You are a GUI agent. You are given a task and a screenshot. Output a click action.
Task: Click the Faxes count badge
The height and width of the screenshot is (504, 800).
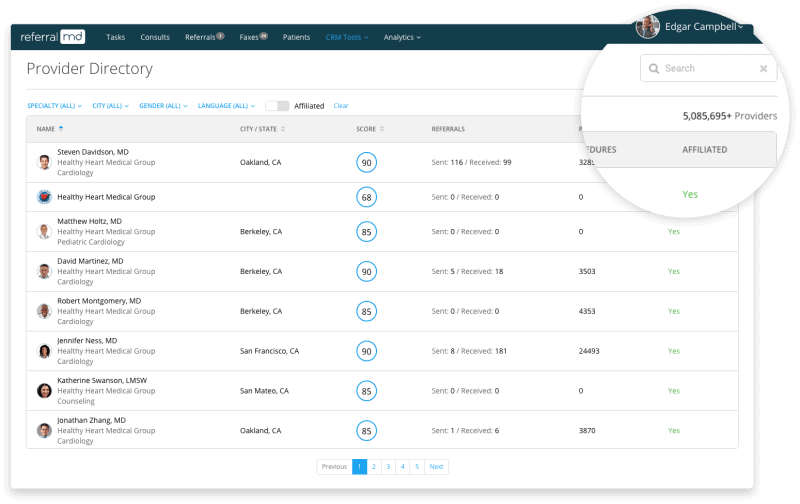click(263, 36)
